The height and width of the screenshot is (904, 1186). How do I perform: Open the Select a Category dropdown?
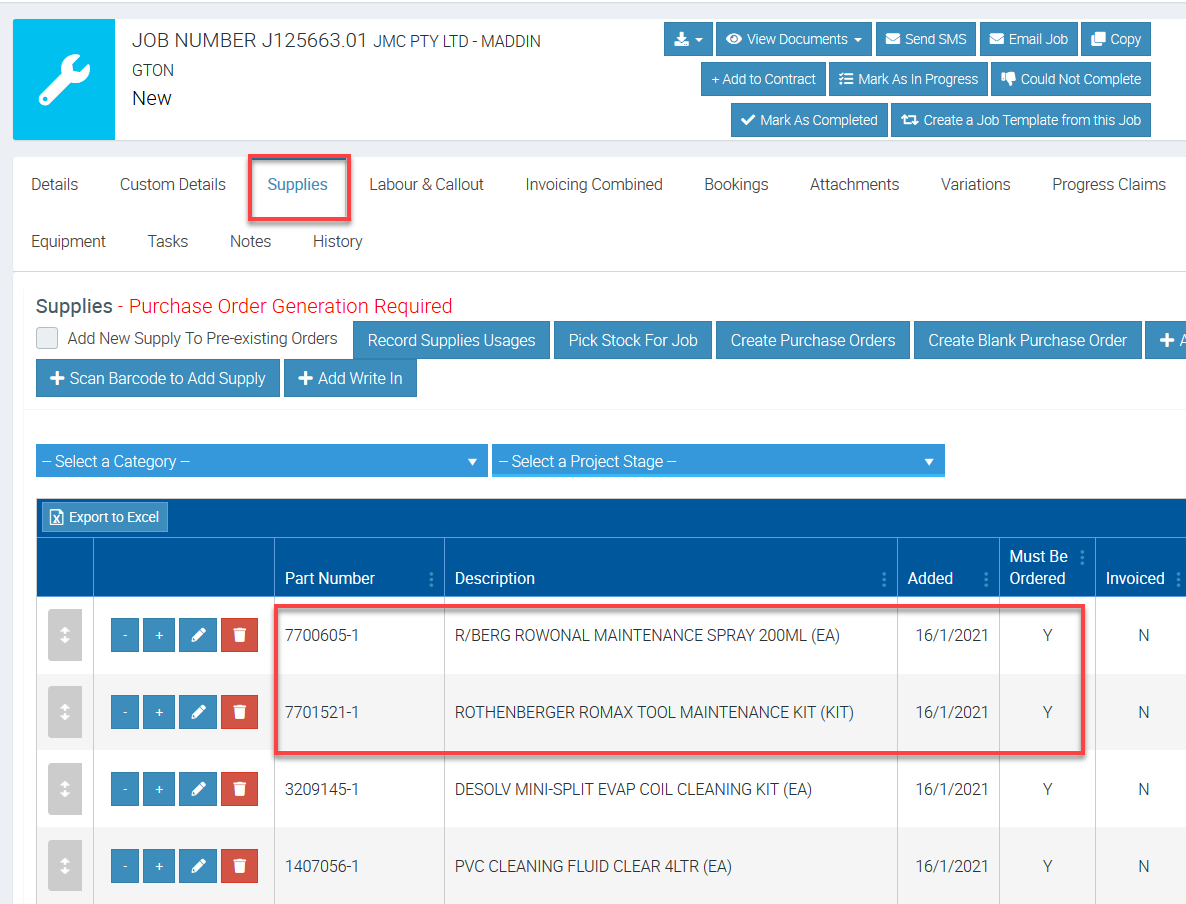click(261, 461)
